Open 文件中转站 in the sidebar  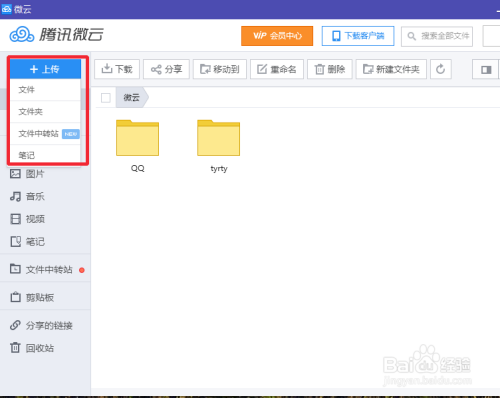click(x=41, y=269)
